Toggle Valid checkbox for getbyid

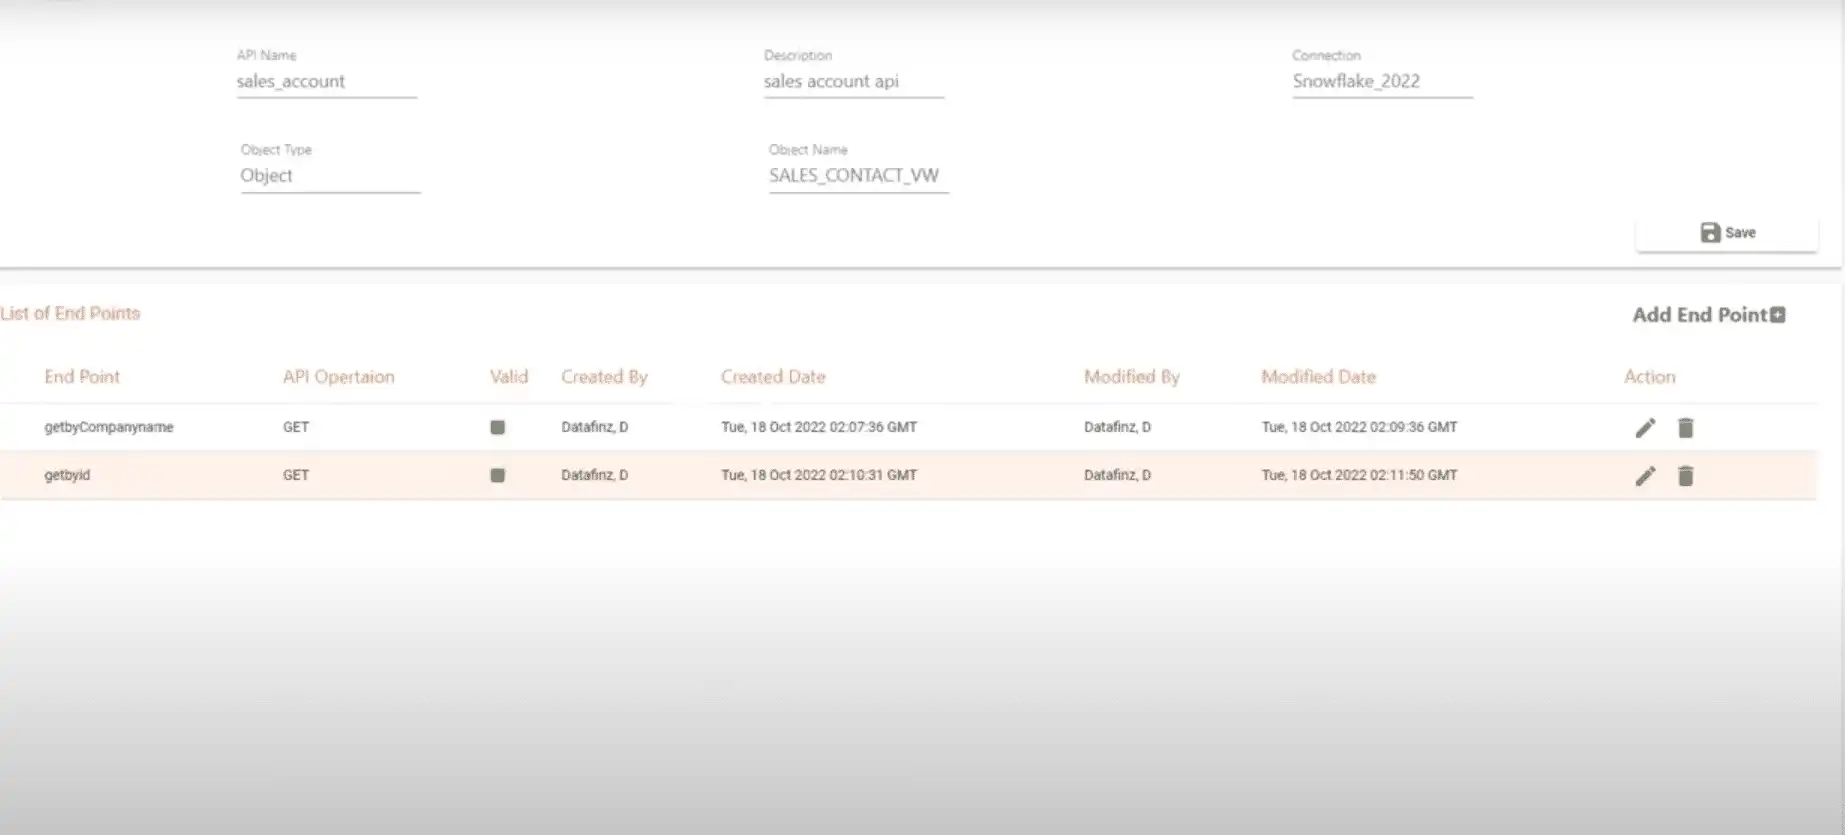[x=497, y=475]
